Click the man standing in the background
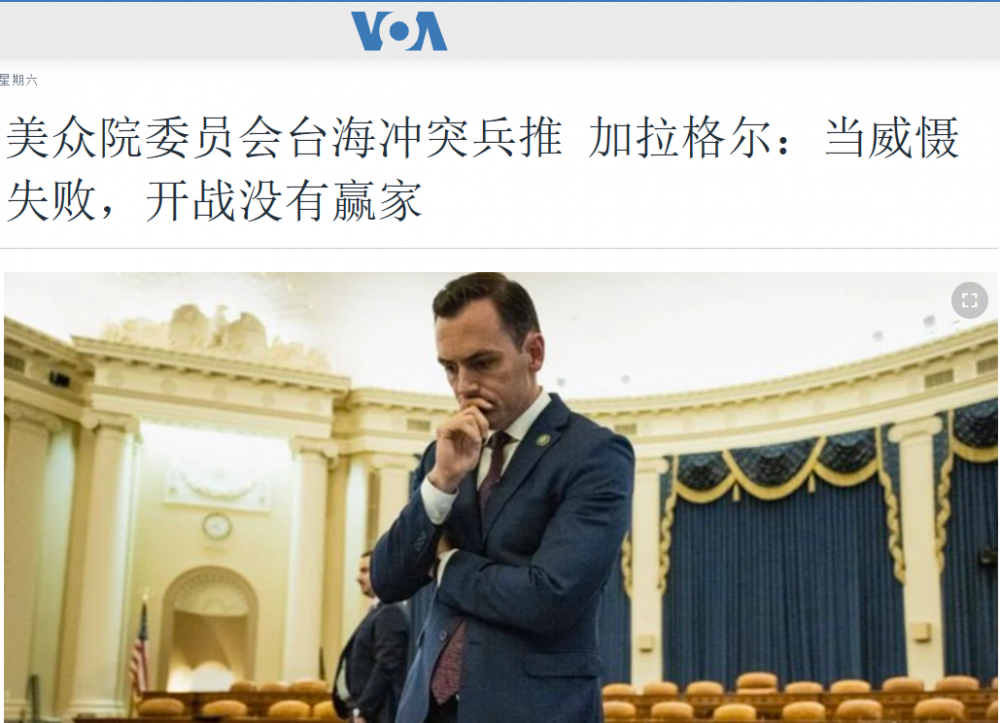This screenshot has height=723, width=1000. pyautogui.click(x=373, y=638)
